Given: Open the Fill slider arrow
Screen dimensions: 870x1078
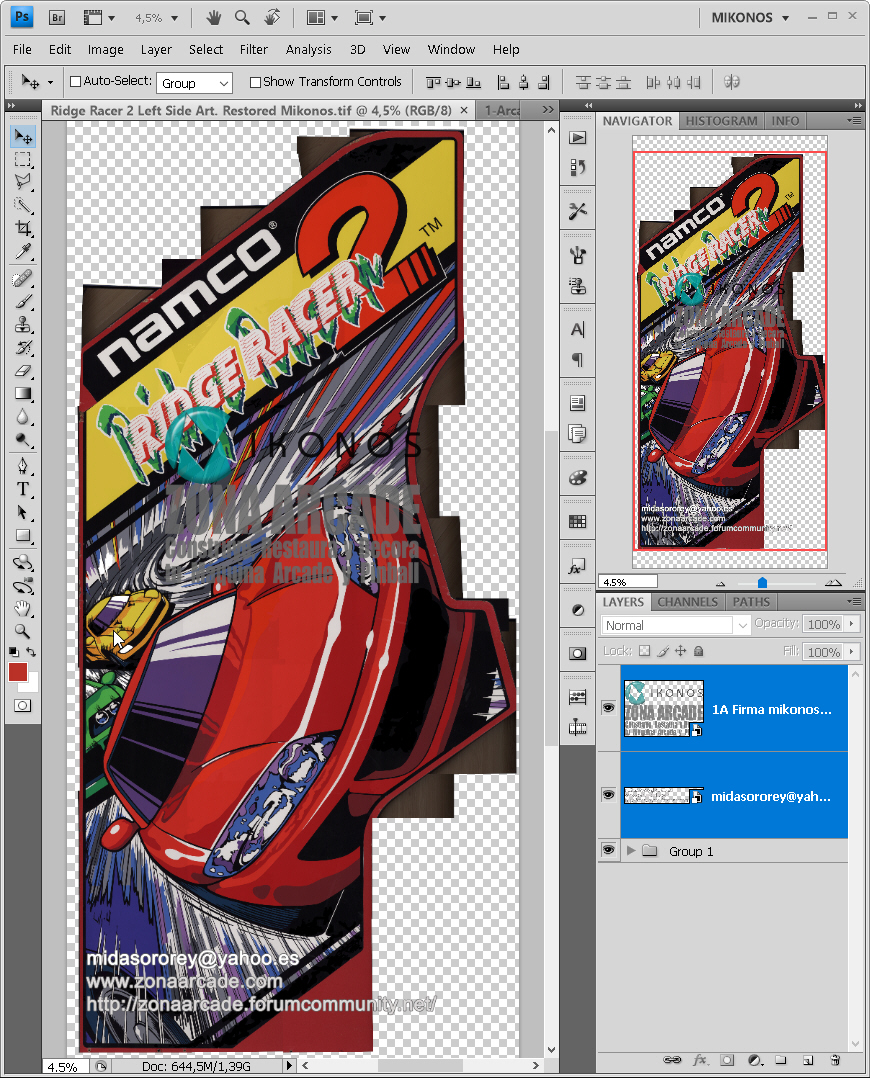Looking at the screenshot, I should pyautogui.click(x=852, y=651).
